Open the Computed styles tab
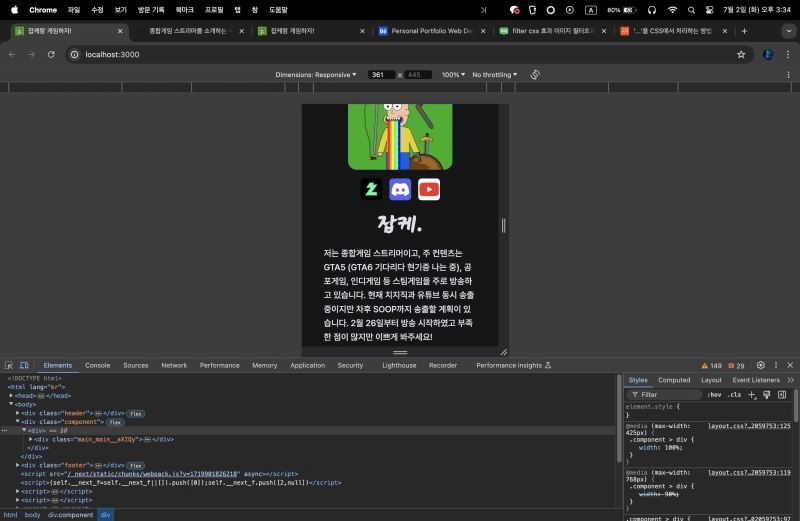The height and width of the screenshot is (521, 800). click(674, 380)
